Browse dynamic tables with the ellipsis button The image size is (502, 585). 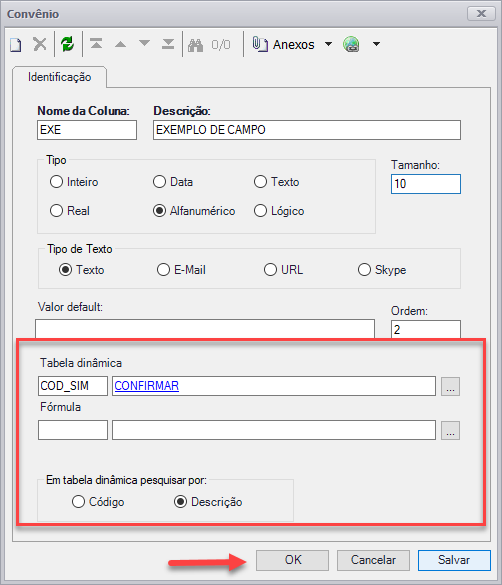pos(451,386)
